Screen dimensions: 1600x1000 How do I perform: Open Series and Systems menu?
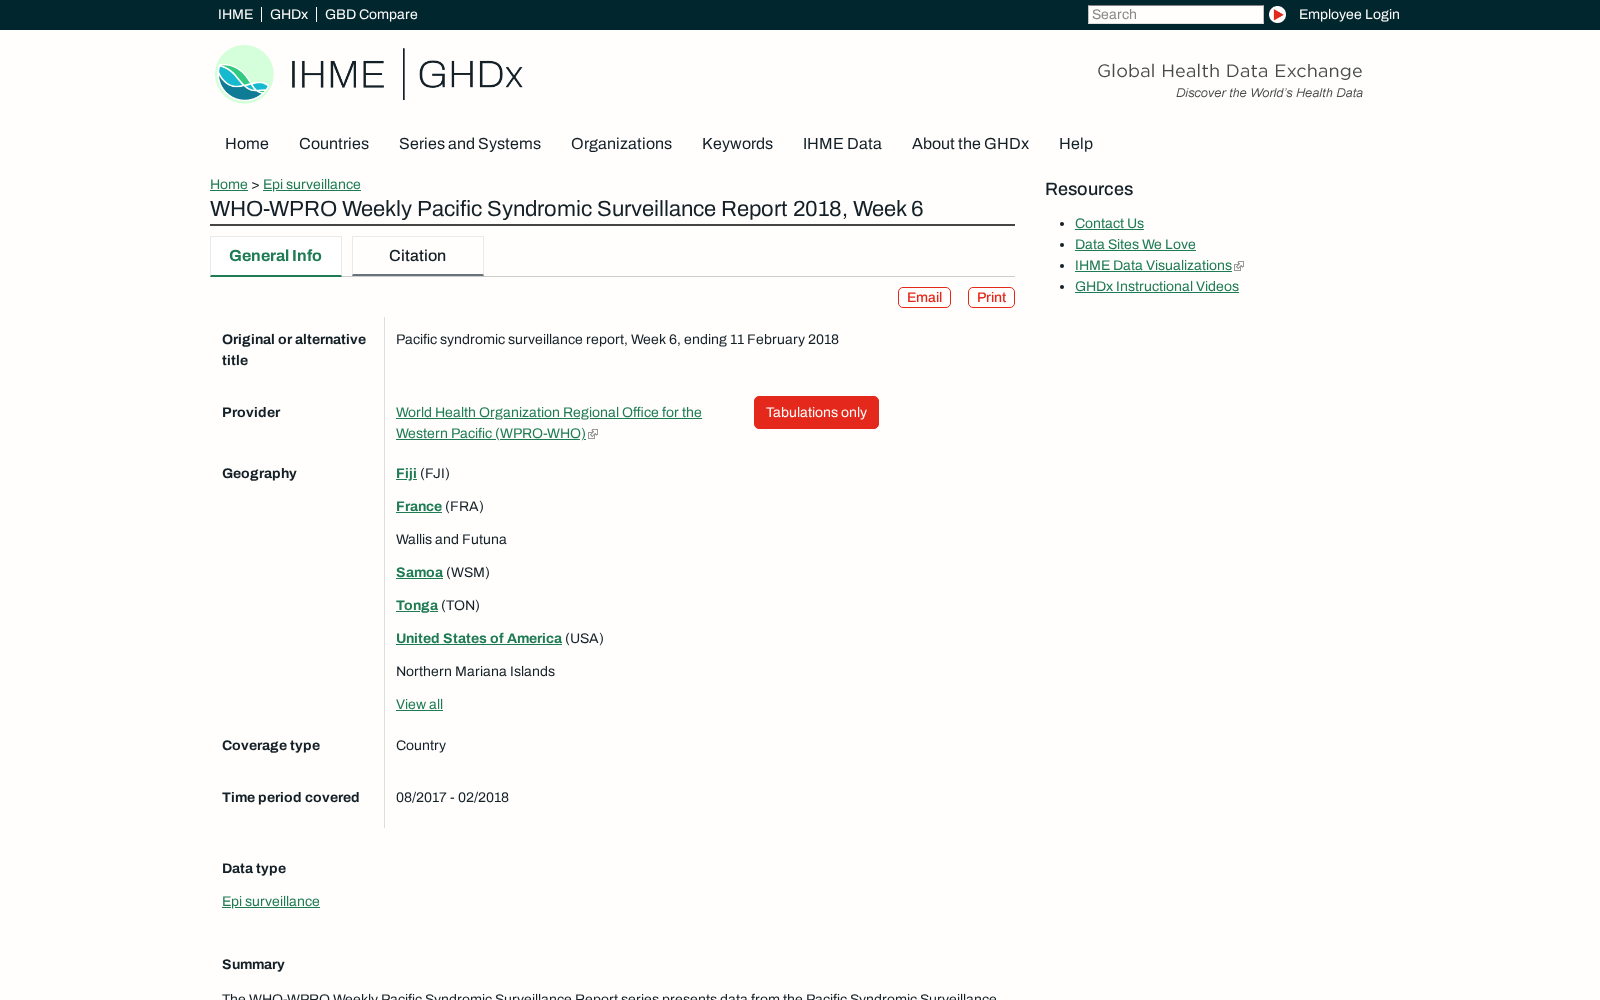[470, 144]
